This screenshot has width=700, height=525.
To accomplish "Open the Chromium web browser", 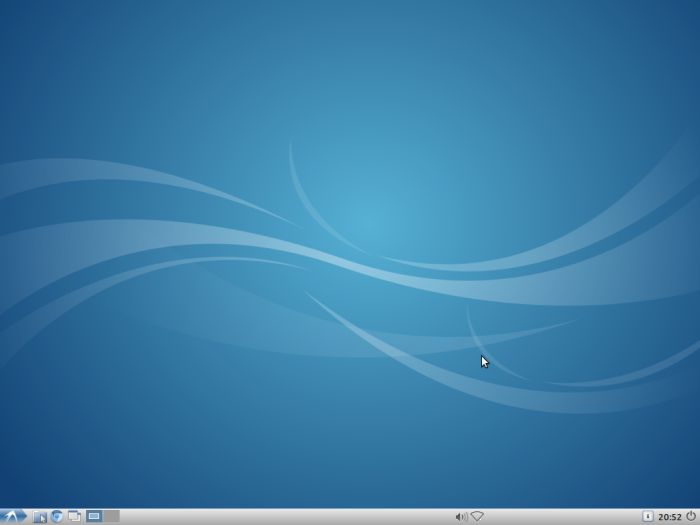I will [57, 516].
